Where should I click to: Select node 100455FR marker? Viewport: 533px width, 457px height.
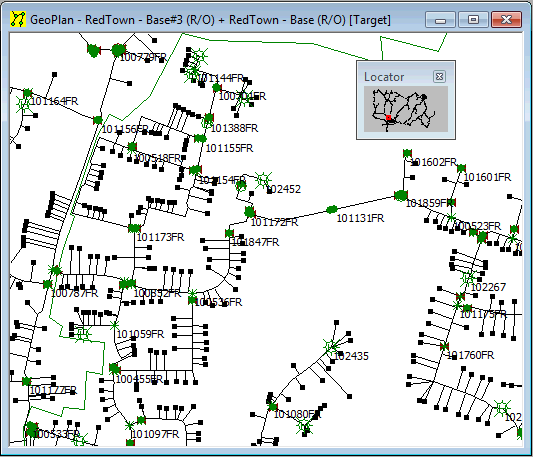[115, 369]
